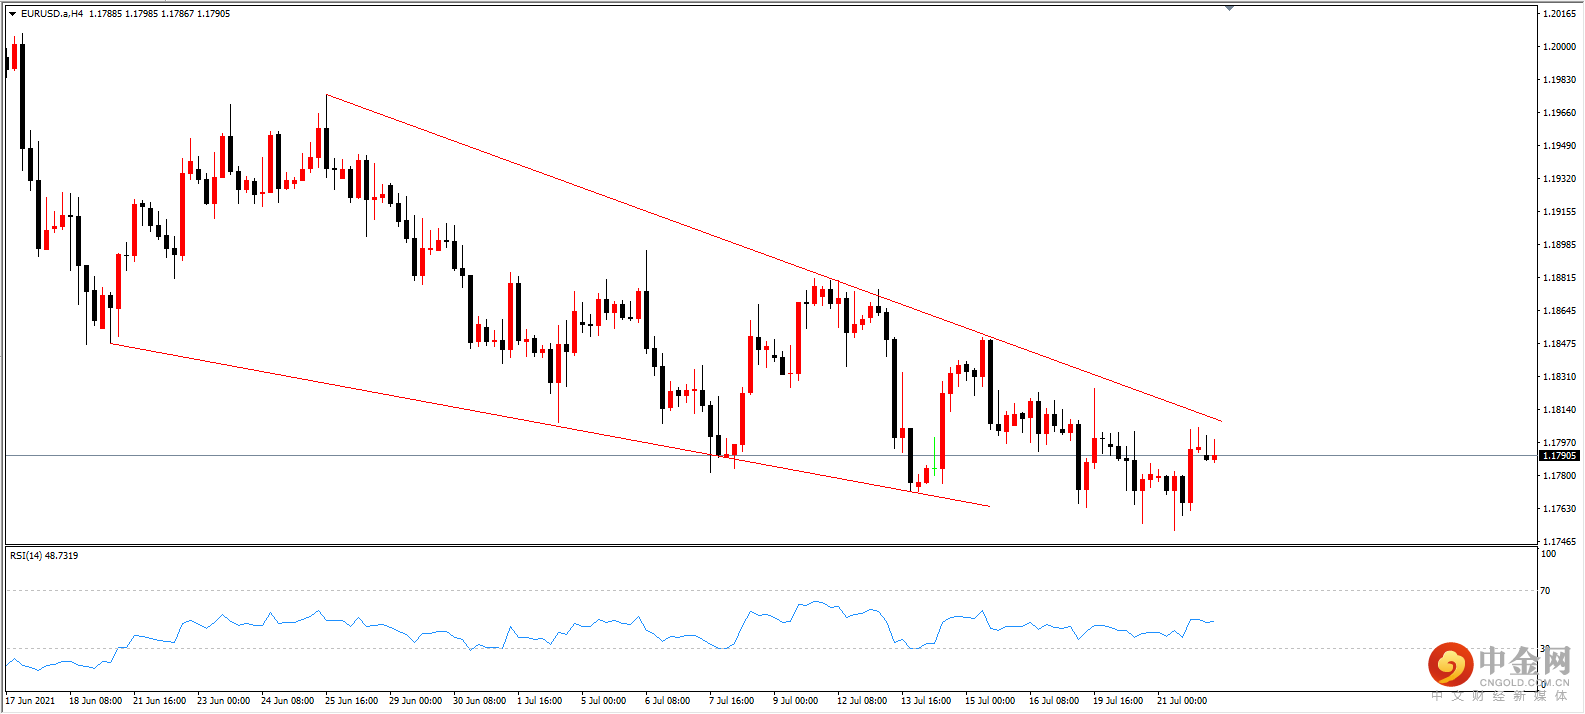
Task: Click the price axis label 1.19830
Action: point(1560,80)
